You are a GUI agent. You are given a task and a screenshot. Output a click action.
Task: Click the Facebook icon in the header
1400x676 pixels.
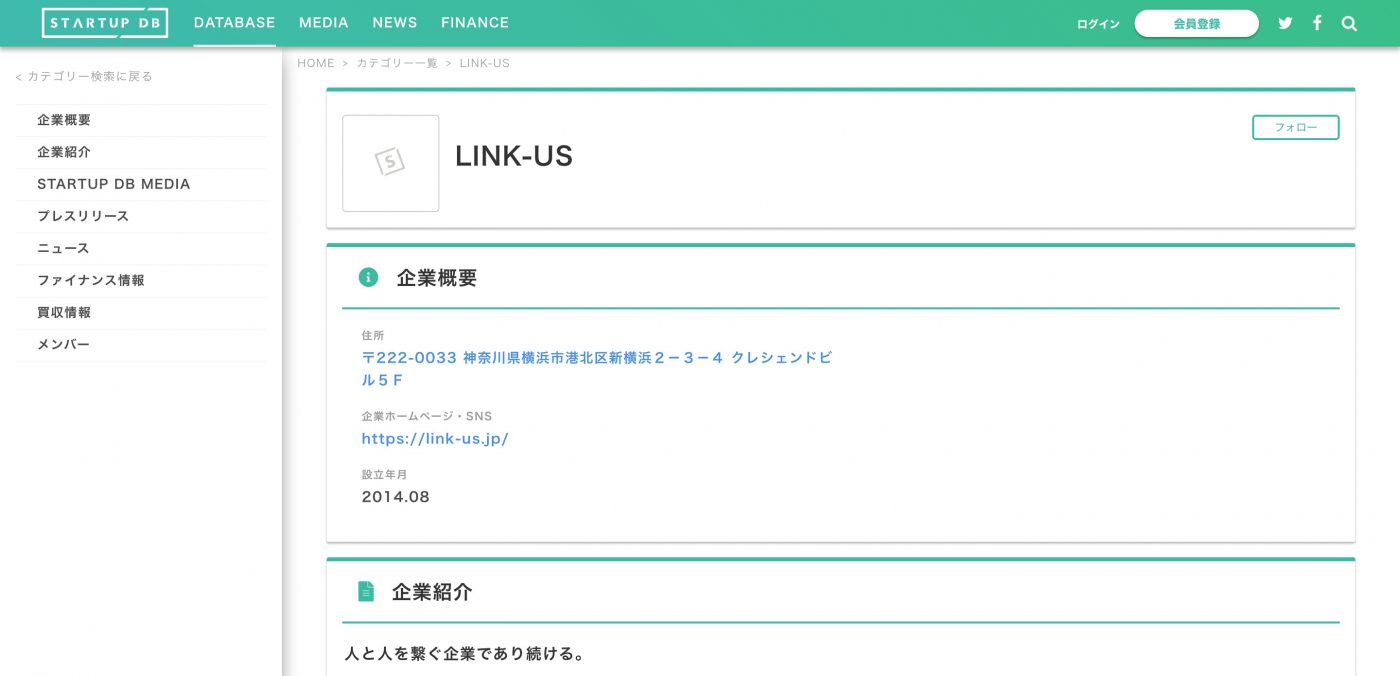point(1317,22)
